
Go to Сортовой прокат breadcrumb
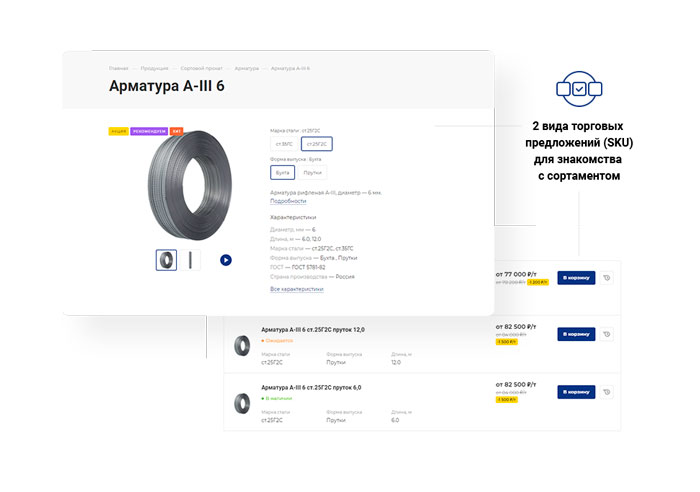point(201,68)
